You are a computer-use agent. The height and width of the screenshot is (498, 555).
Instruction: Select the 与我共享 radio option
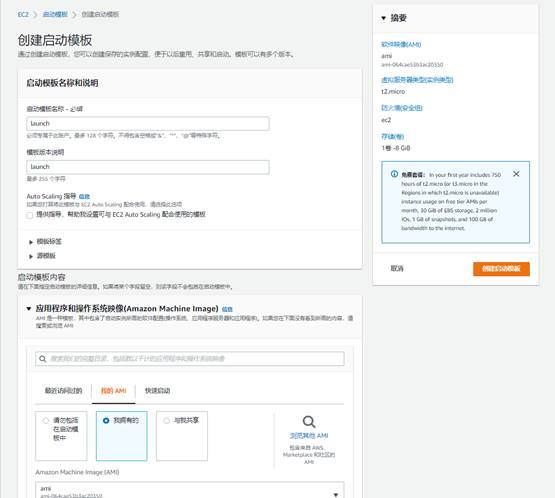(x=166, y=420)
